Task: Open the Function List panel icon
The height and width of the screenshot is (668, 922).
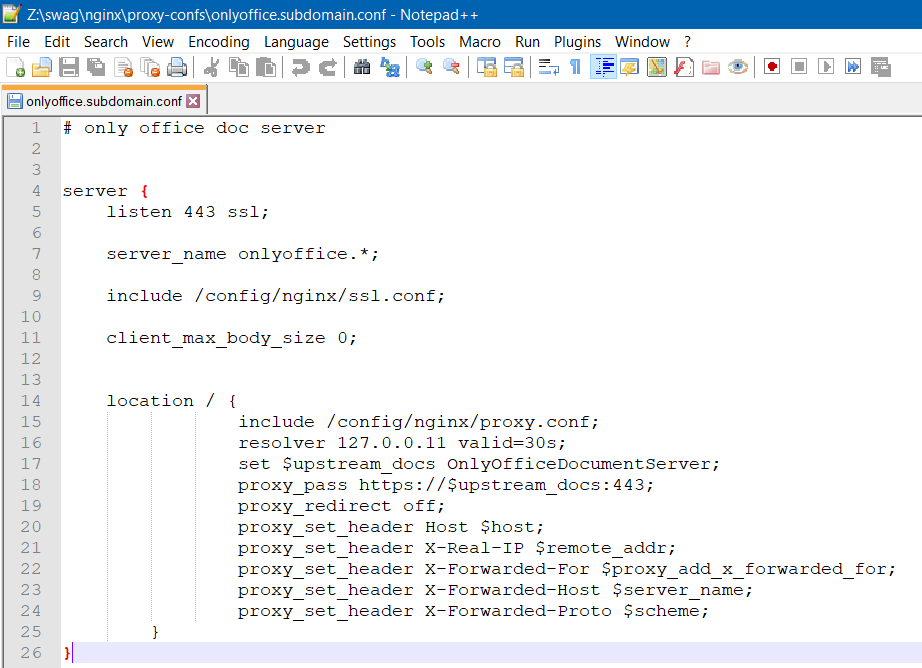Action: 683,67
